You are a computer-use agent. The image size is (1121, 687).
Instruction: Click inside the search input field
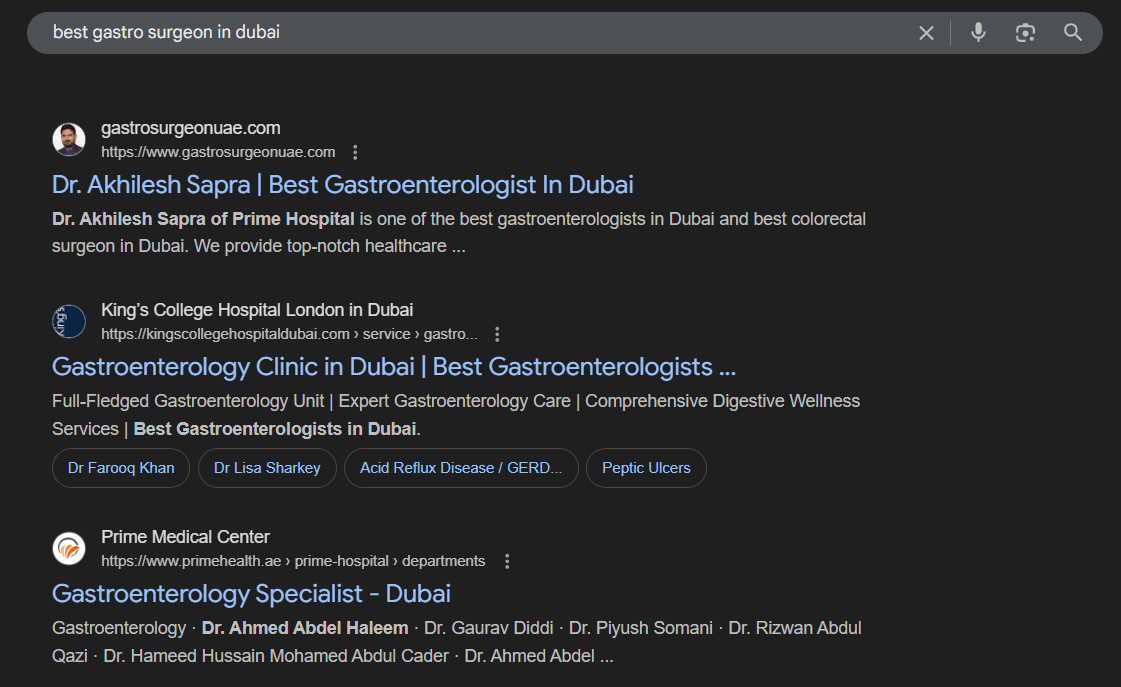400,32
